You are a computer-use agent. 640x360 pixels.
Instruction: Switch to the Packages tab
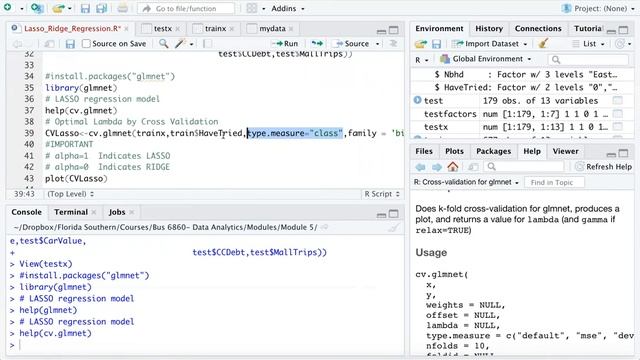(493, 151)
